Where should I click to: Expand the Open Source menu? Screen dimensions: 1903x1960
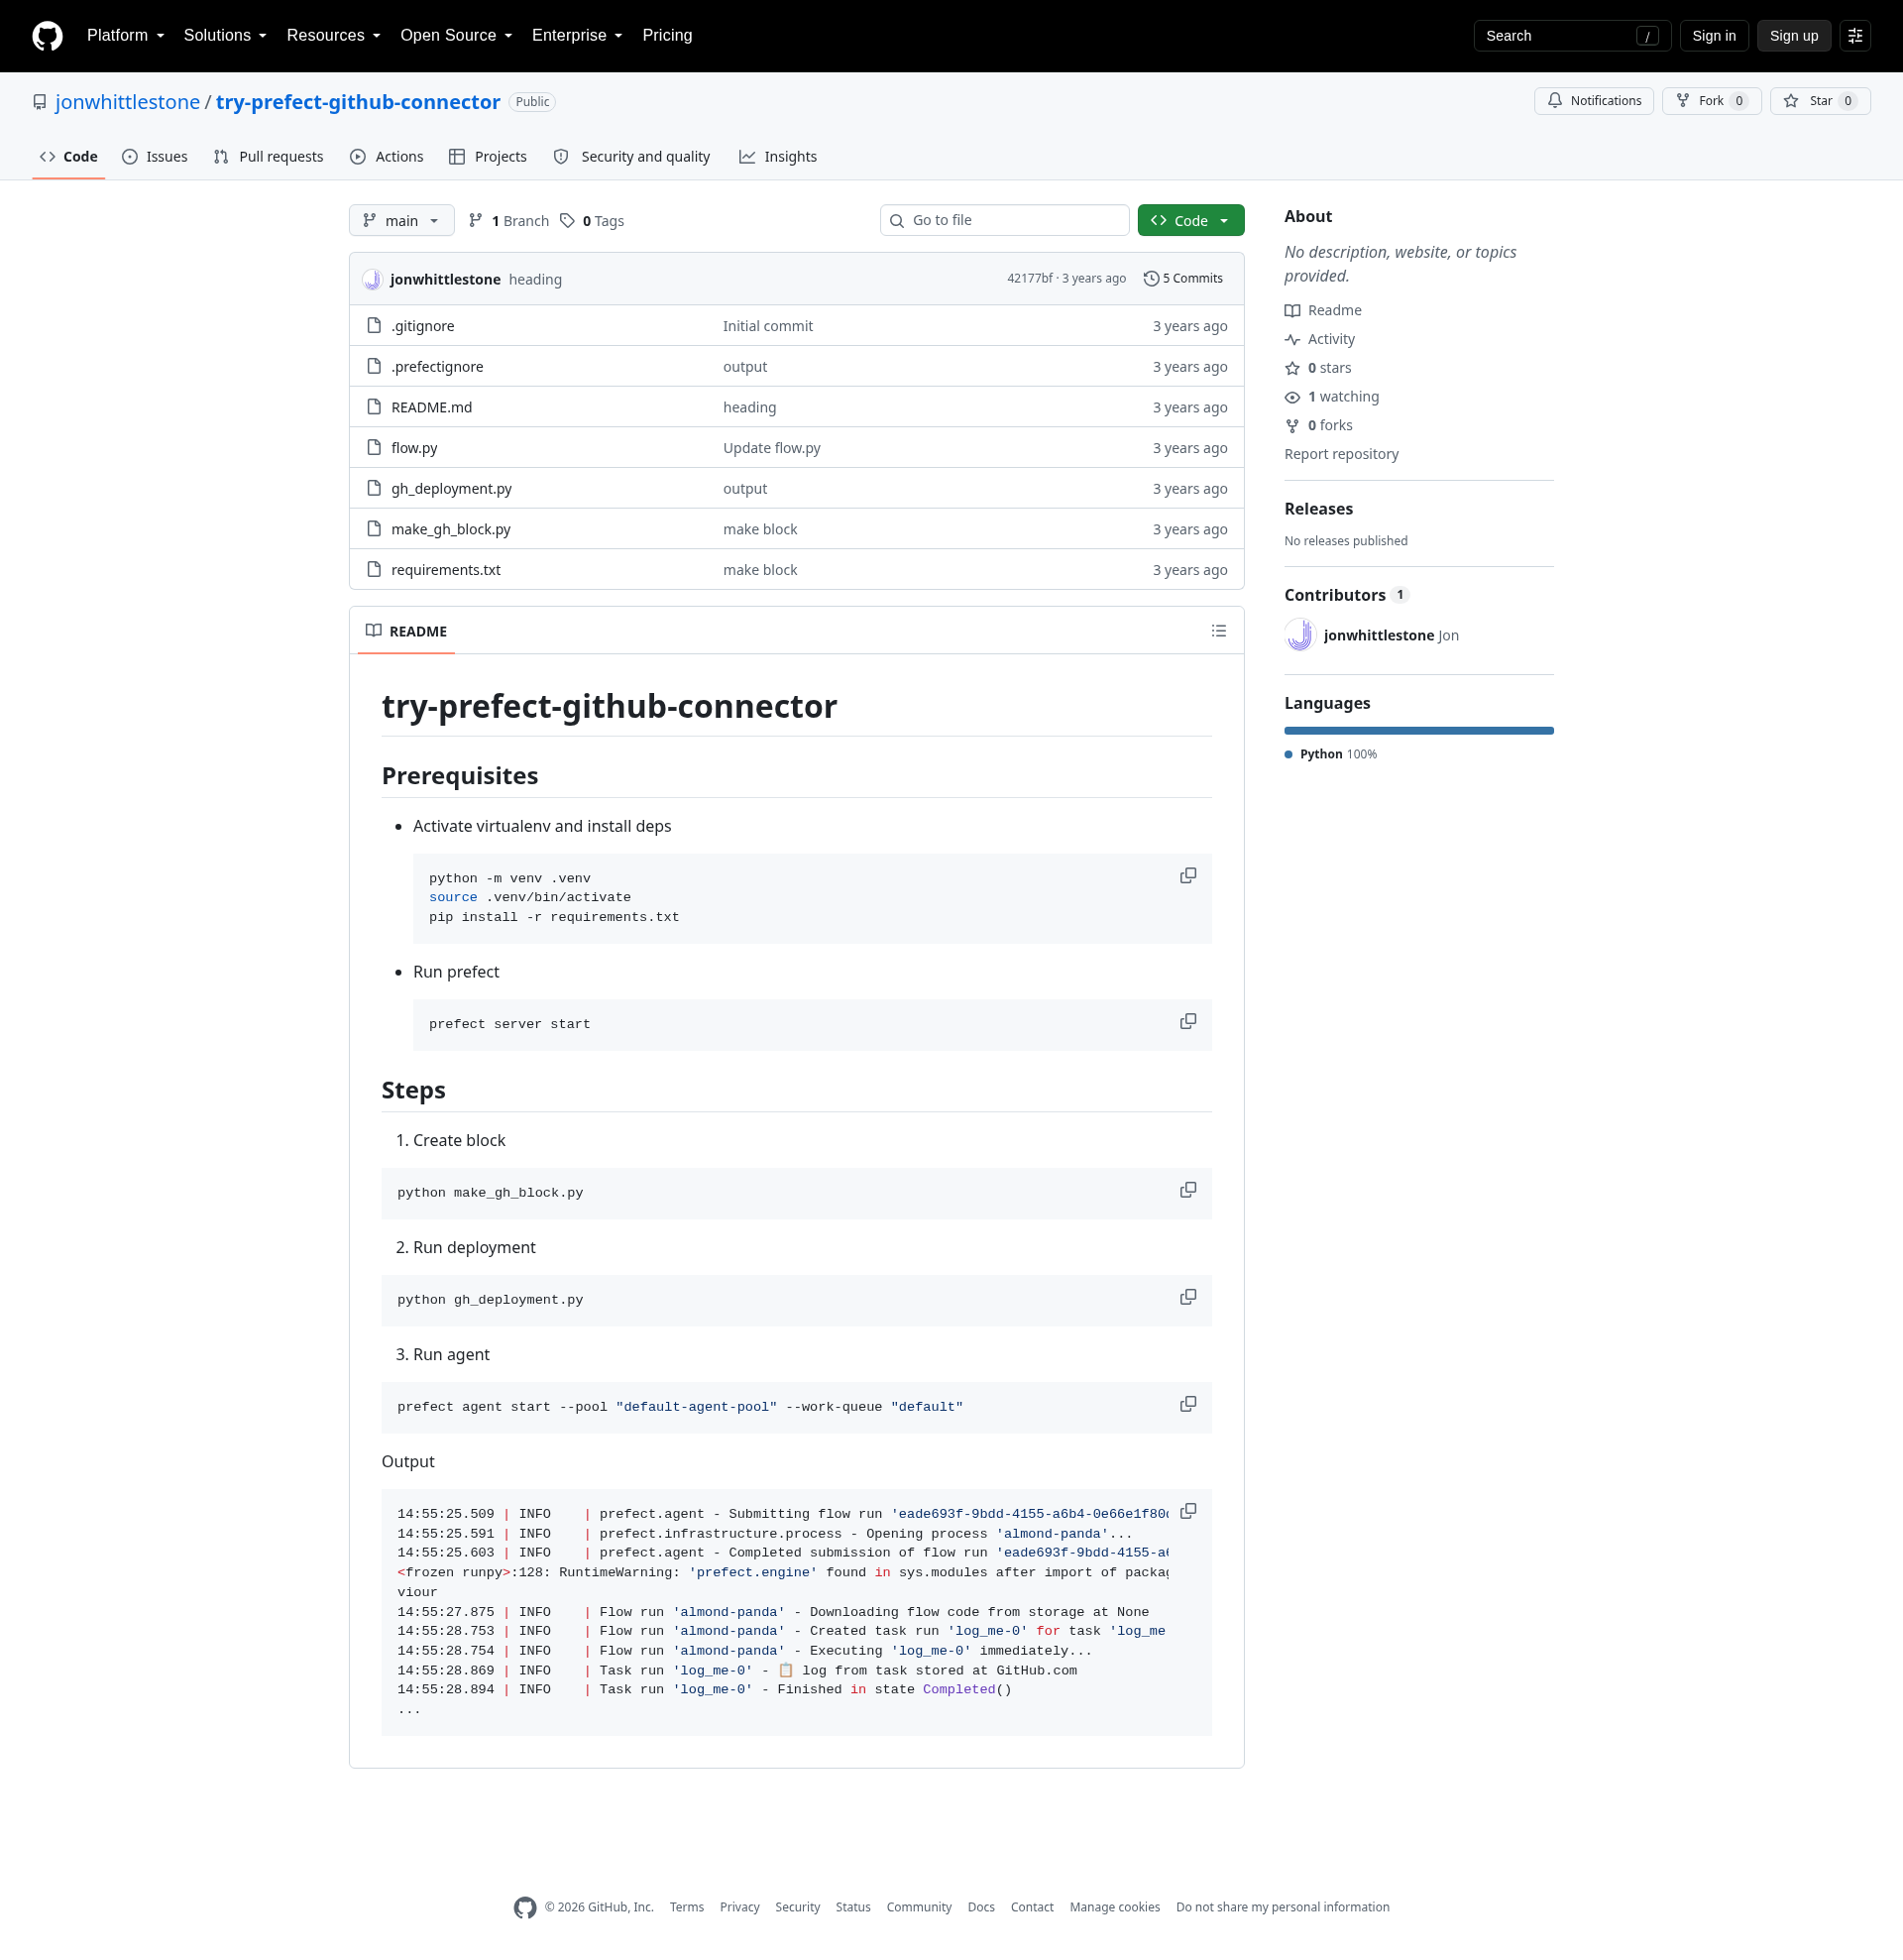point(456,36)
